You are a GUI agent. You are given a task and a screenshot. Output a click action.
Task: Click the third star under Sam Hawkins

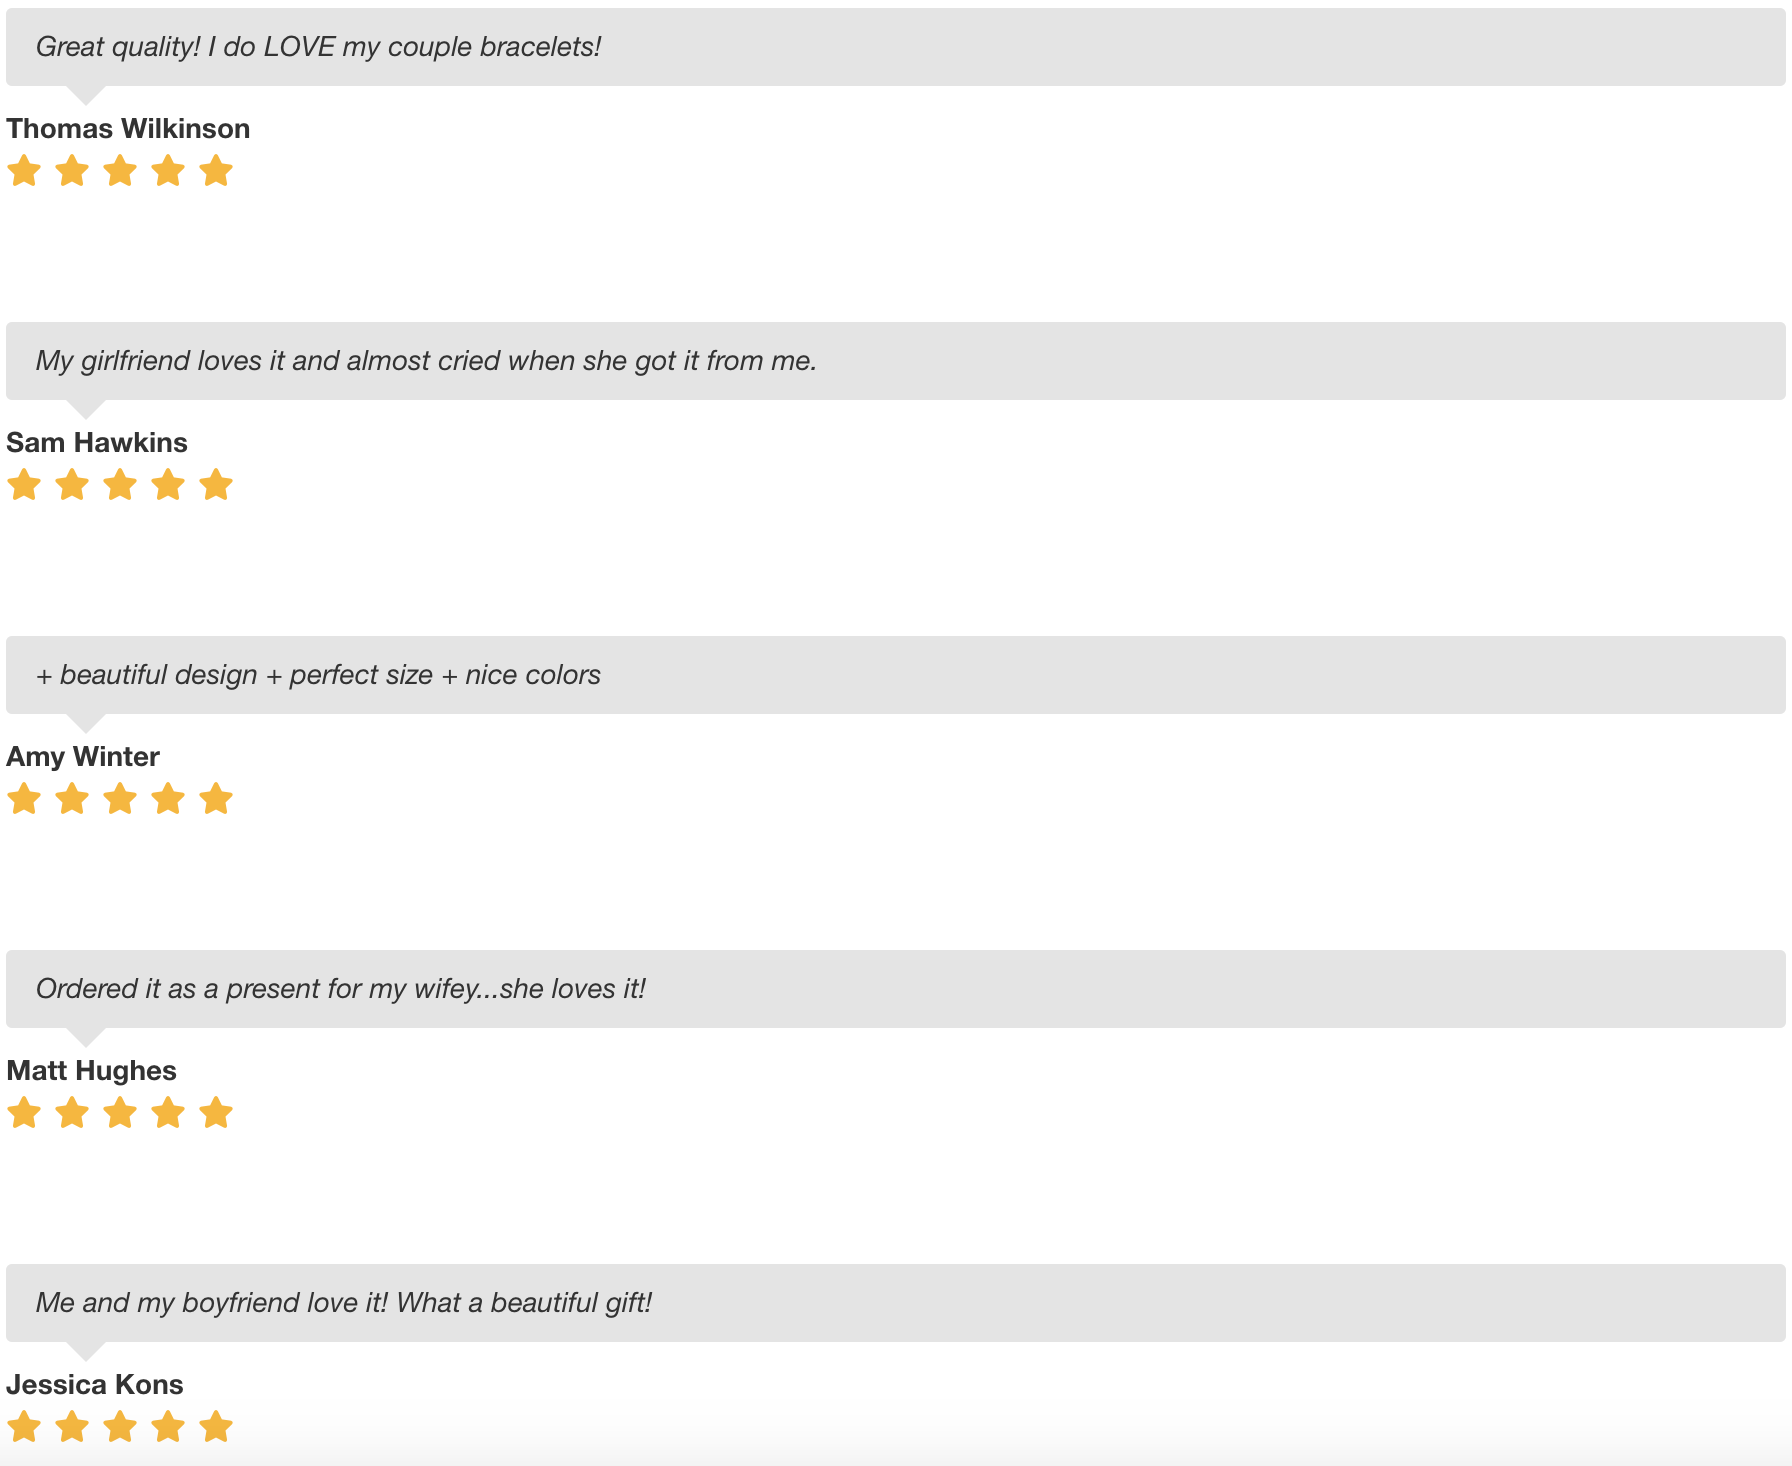[120, 485]
